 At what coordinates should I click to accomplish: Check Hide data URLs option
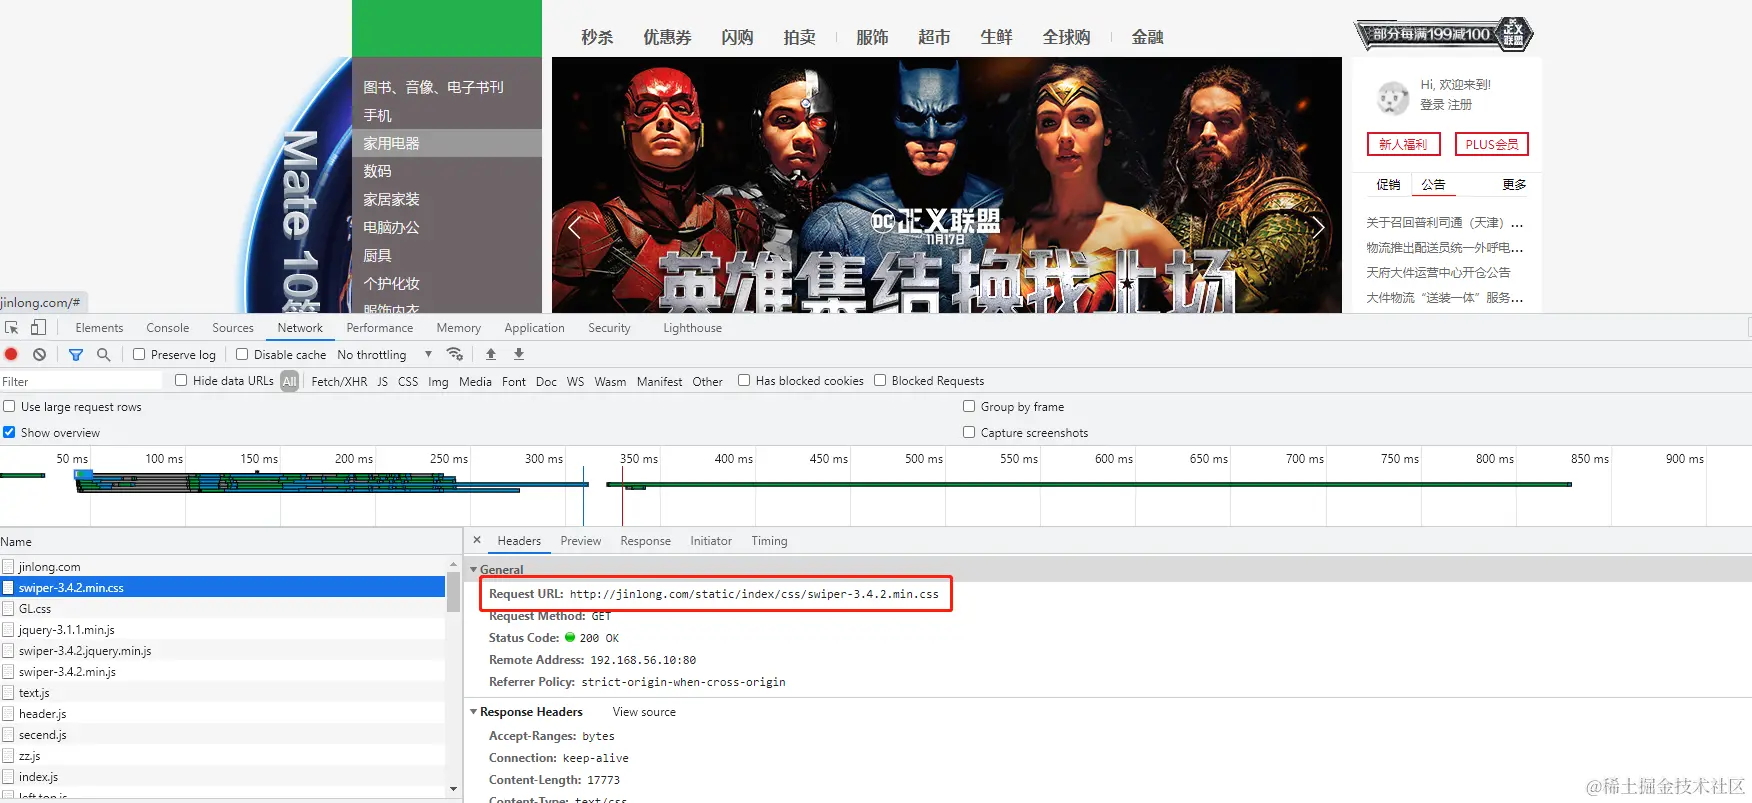(181, 380)
